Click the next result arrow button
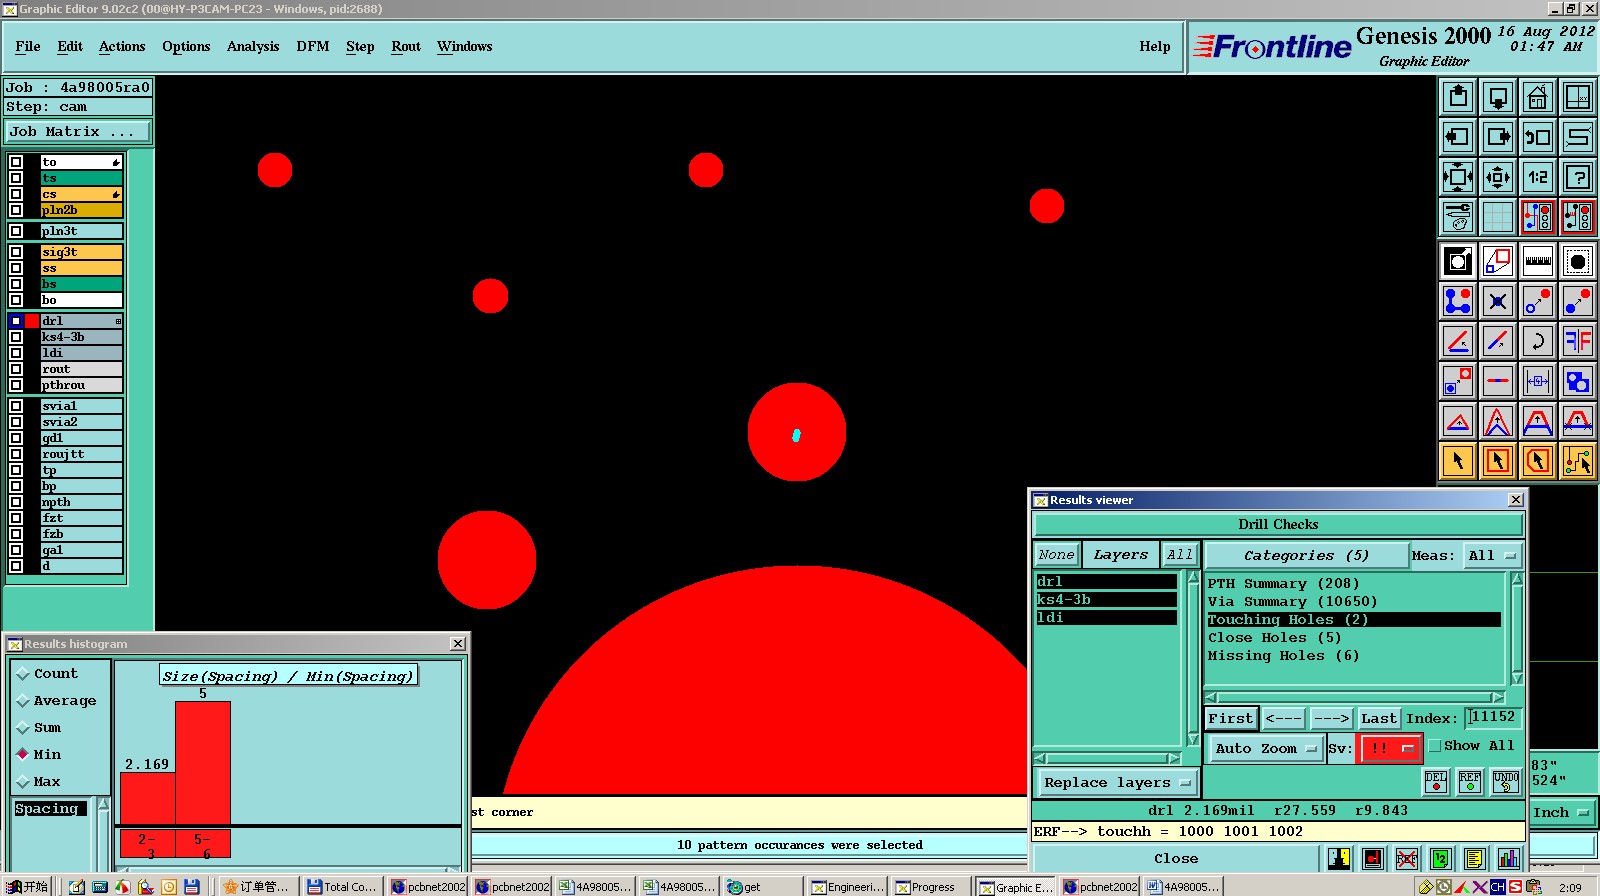Screen dimensions: 1600x896 (1332, 719)
